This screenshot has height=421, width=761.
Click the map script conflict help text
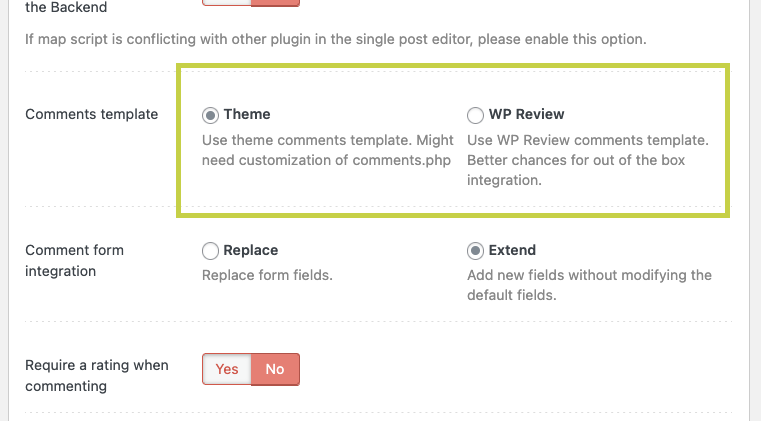pos(335,41)
